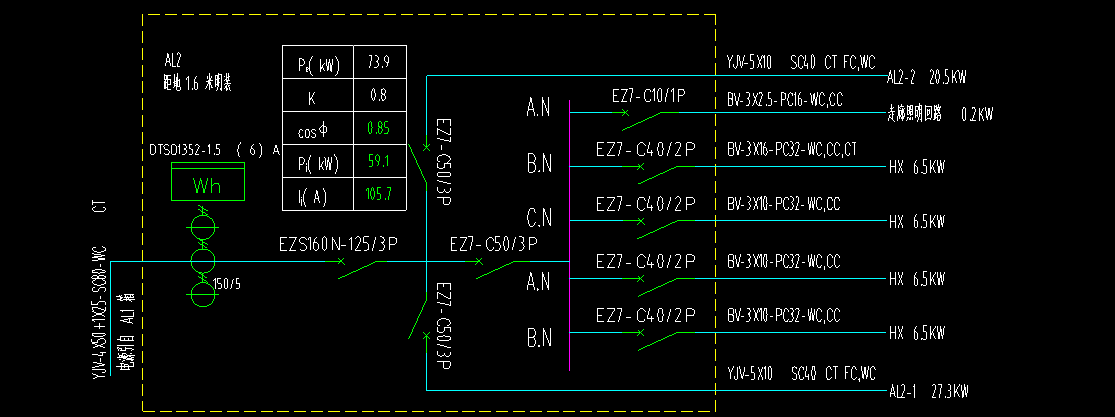
Task: Select the Pe(kW) table cell
Action: (317, 62)
